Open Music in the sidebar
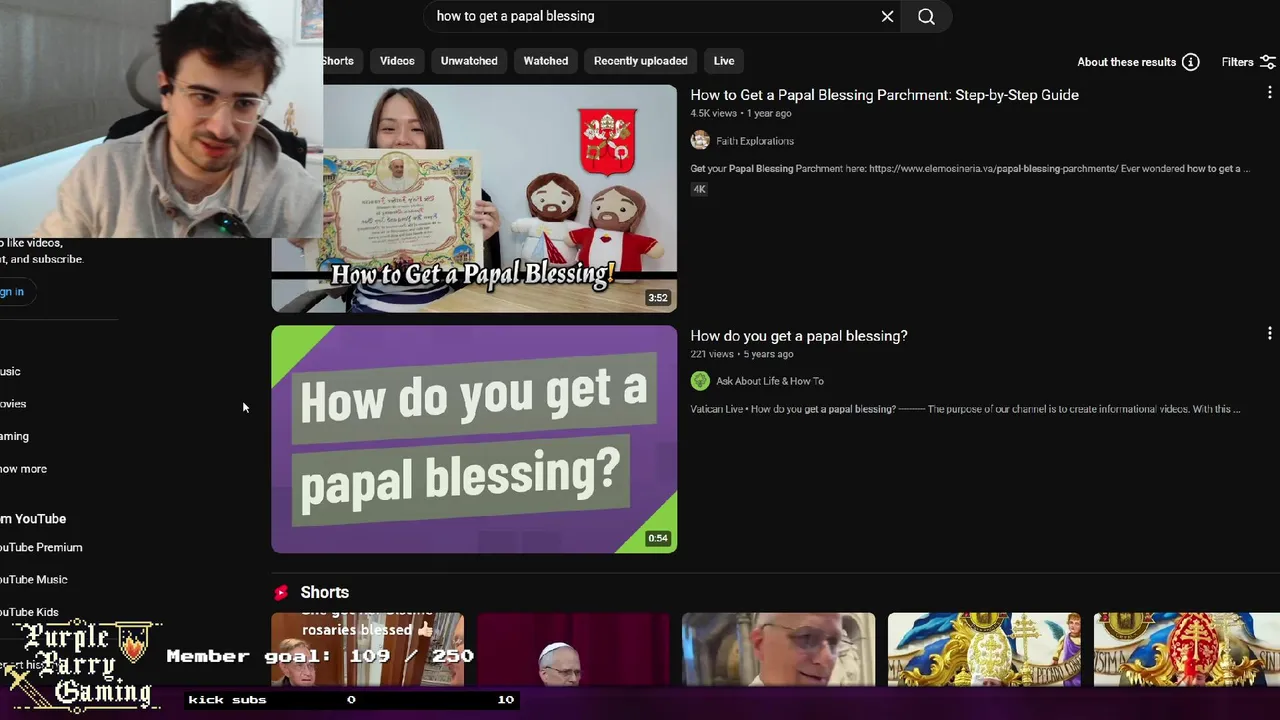This screenshot has width=1280, height=720. click(11, 371)
